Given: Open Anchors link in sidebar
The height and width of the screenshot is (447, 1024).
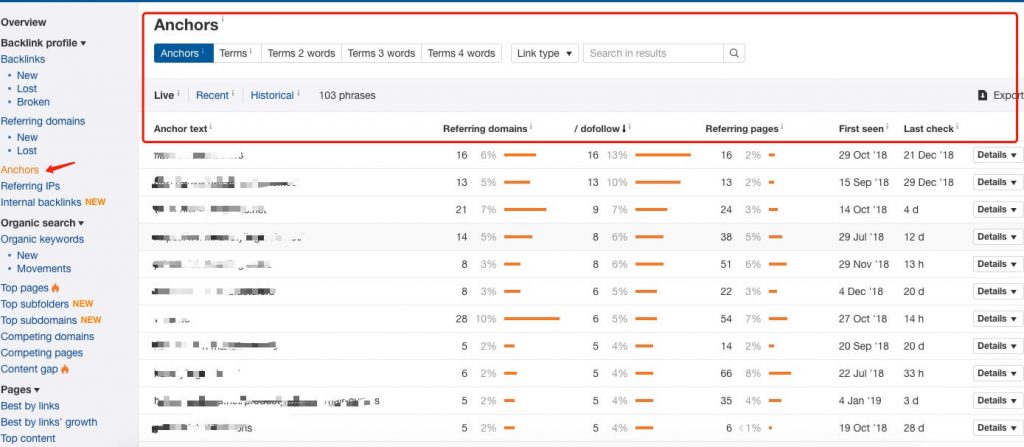Looking at the screenshot, I should point(20,170).
